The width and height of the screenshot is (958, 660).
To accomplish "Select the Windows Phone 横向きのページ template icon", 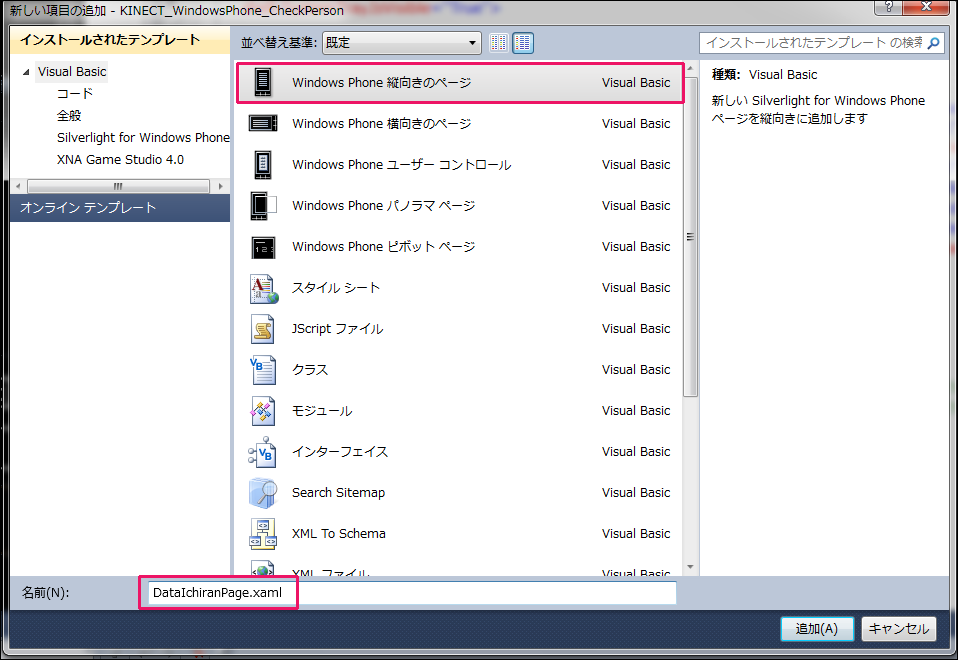I will pos(263,123).
